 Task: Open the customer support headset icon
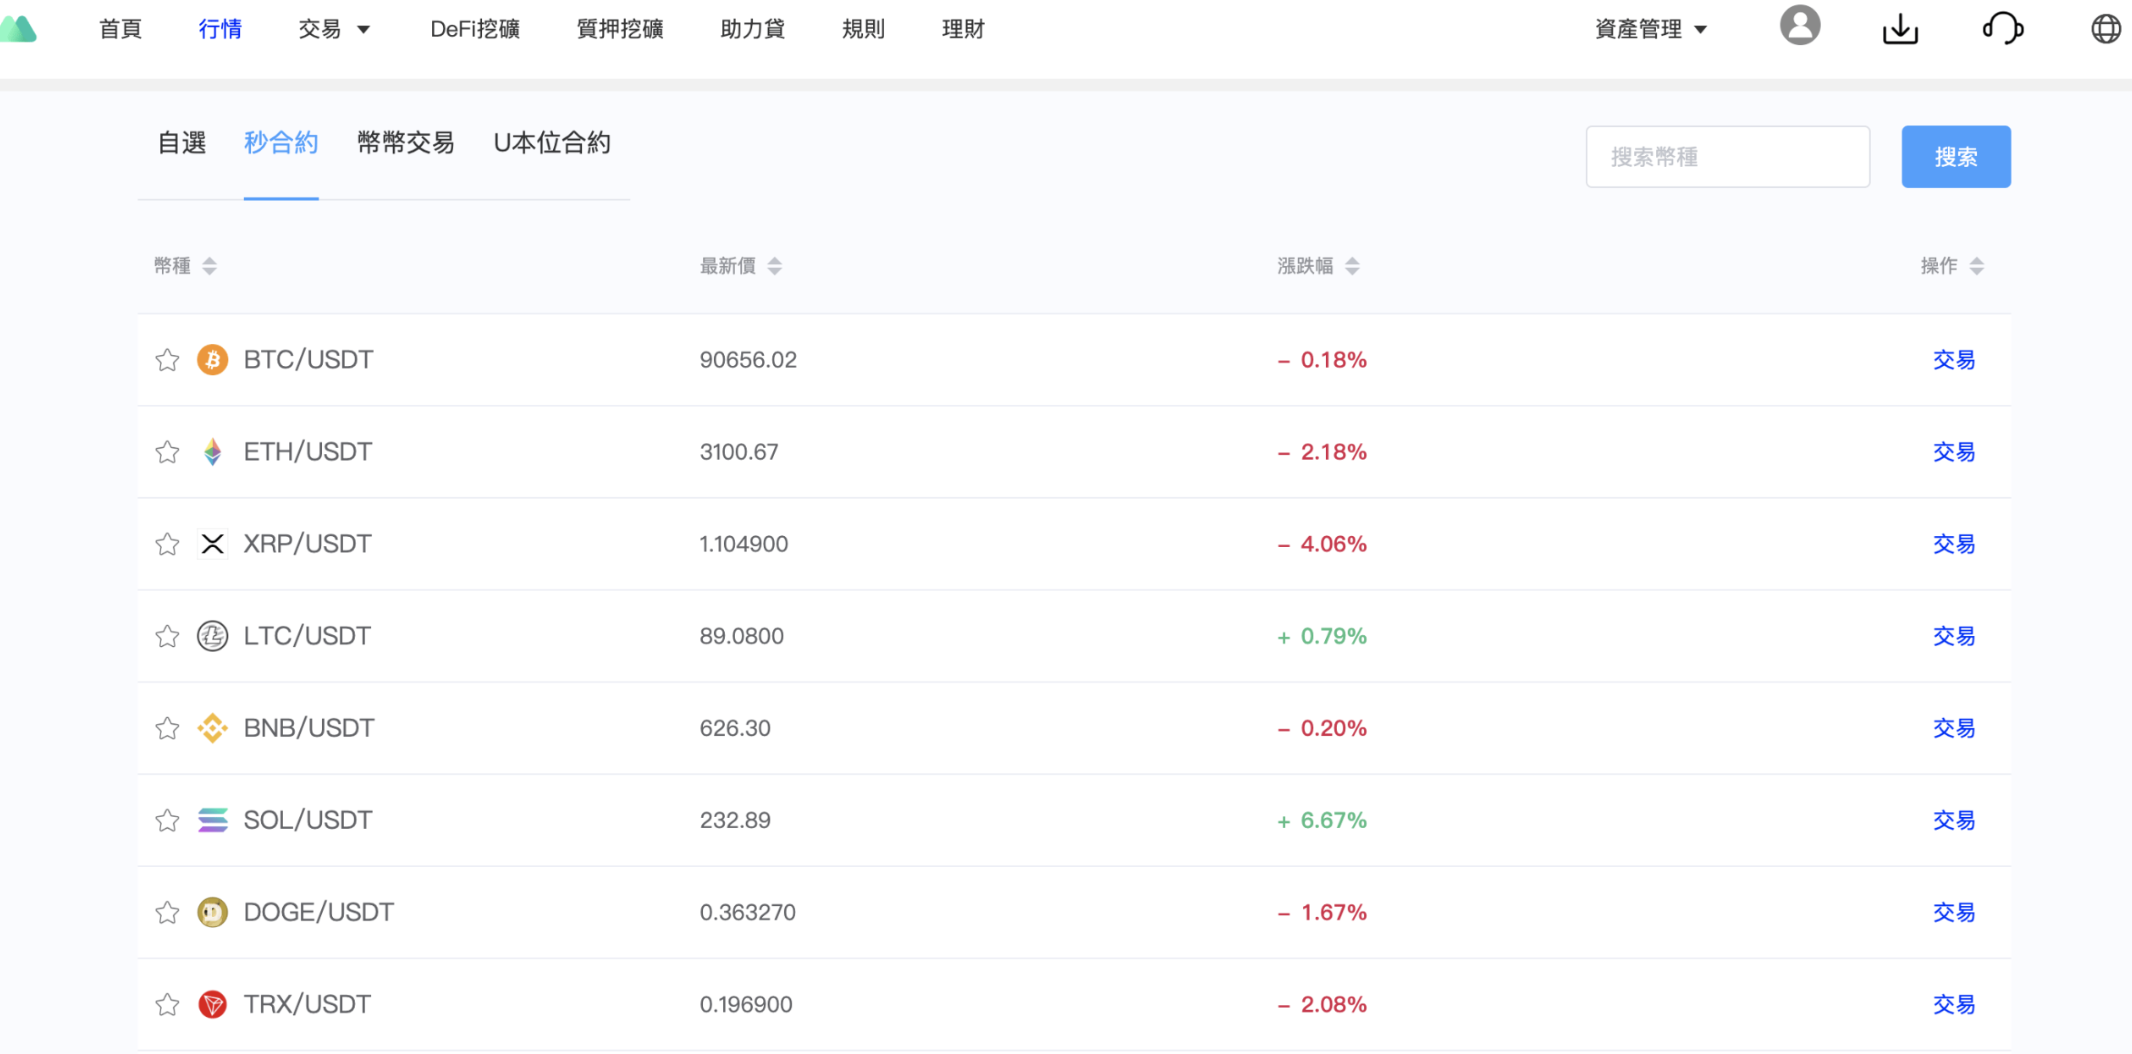(x=2002, y=28)
